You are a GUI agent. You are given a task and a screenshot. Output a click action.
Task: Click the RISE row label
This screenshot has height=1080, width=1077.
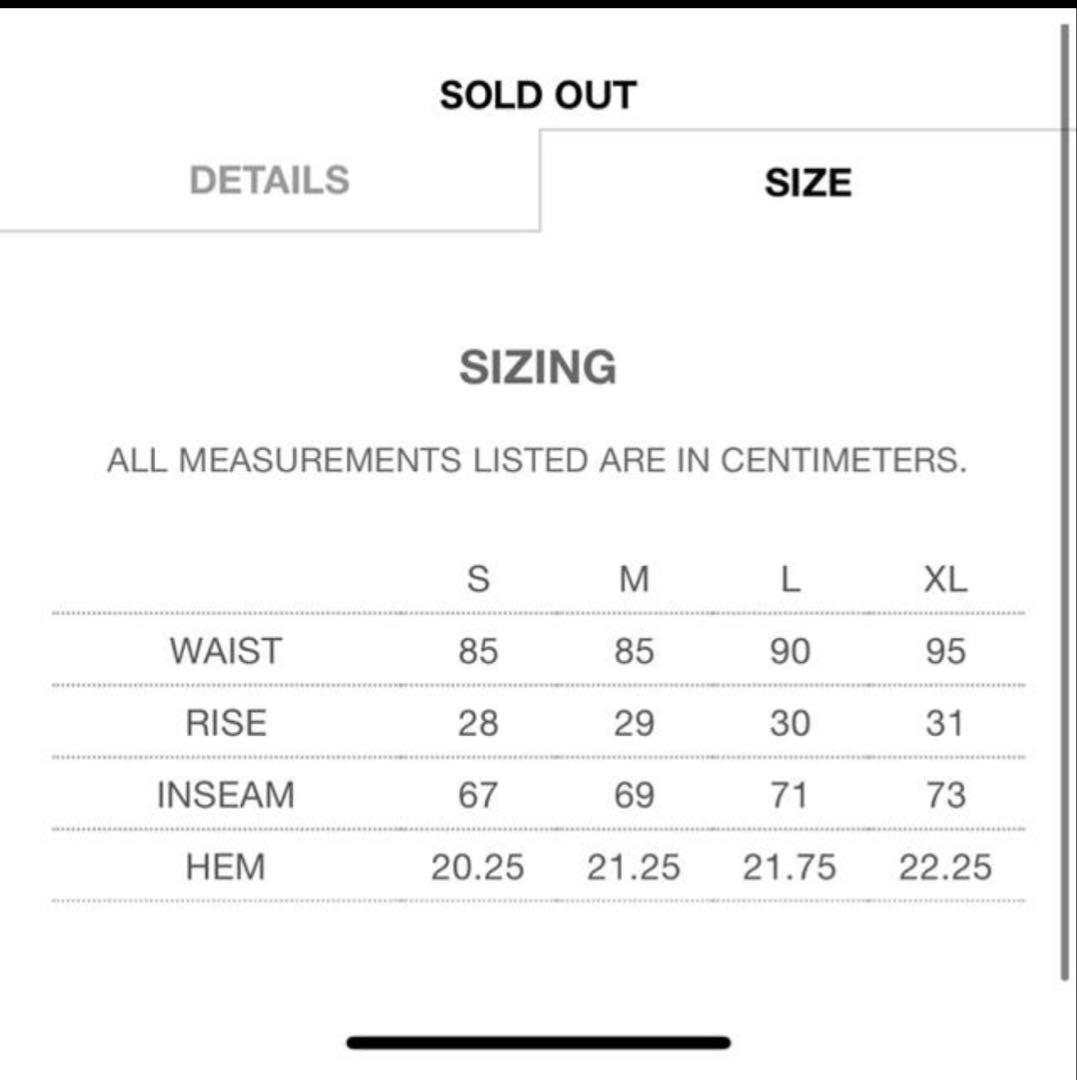(226, 723)
